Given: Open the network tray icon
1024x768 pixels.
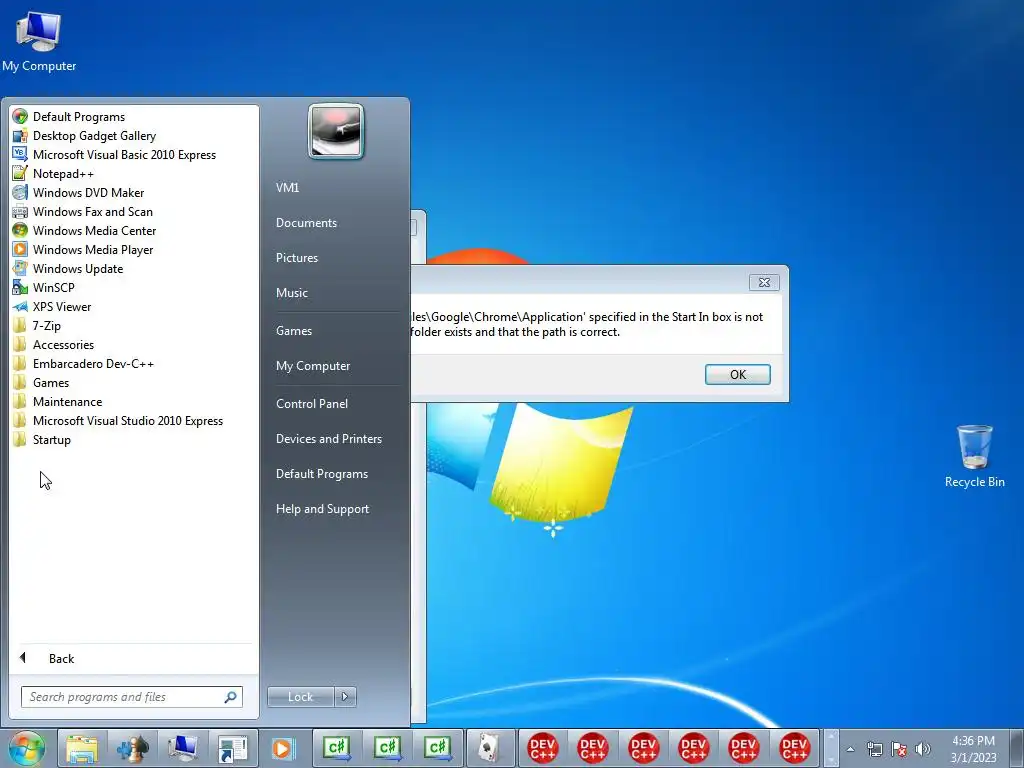Looking at the screenshot, I should click(874, 749).
